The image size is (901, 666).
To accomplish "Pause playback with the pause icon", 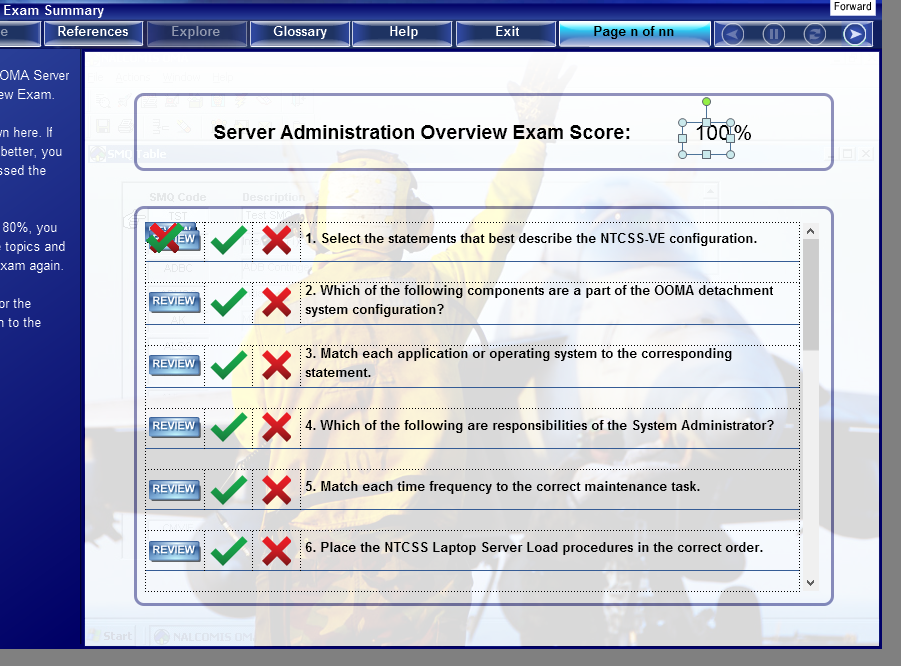I will pos(773,34).
